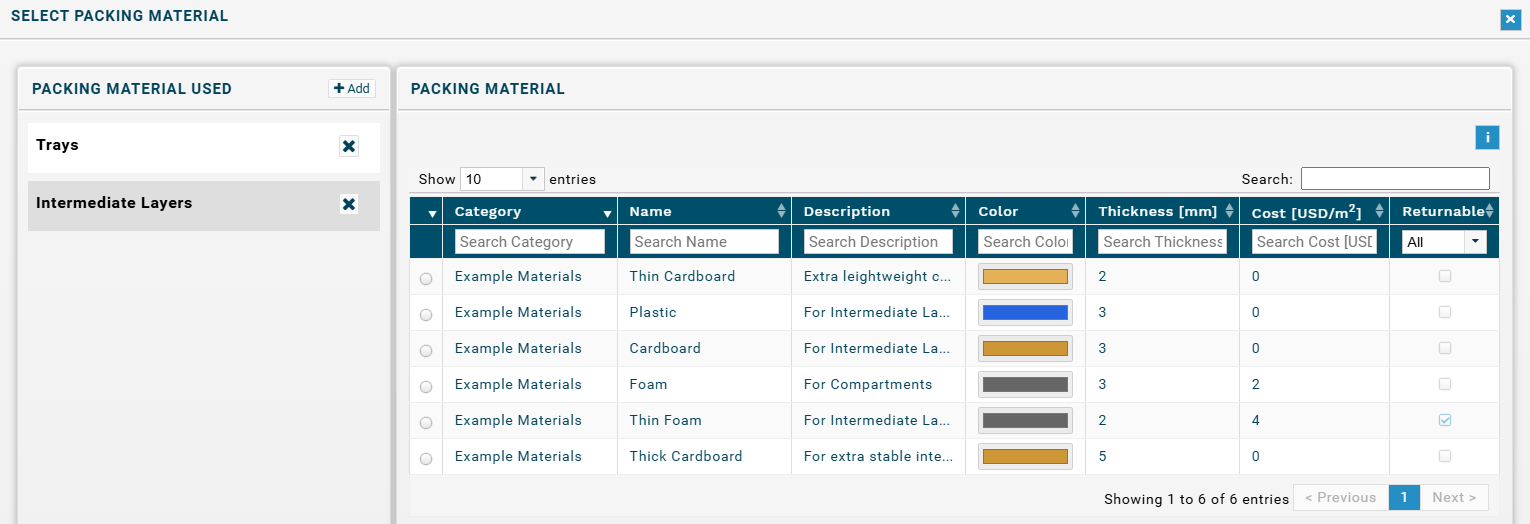Viewport: 1530px width, 524px height.
Task: Toggle Returnable checkbox for Thin Cardboard
Action: pos(1445,276)
